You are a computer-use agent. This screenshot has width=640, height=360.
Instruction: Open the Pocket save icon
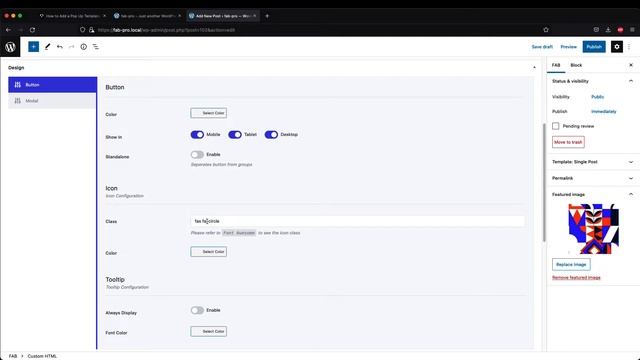point(596,30)
